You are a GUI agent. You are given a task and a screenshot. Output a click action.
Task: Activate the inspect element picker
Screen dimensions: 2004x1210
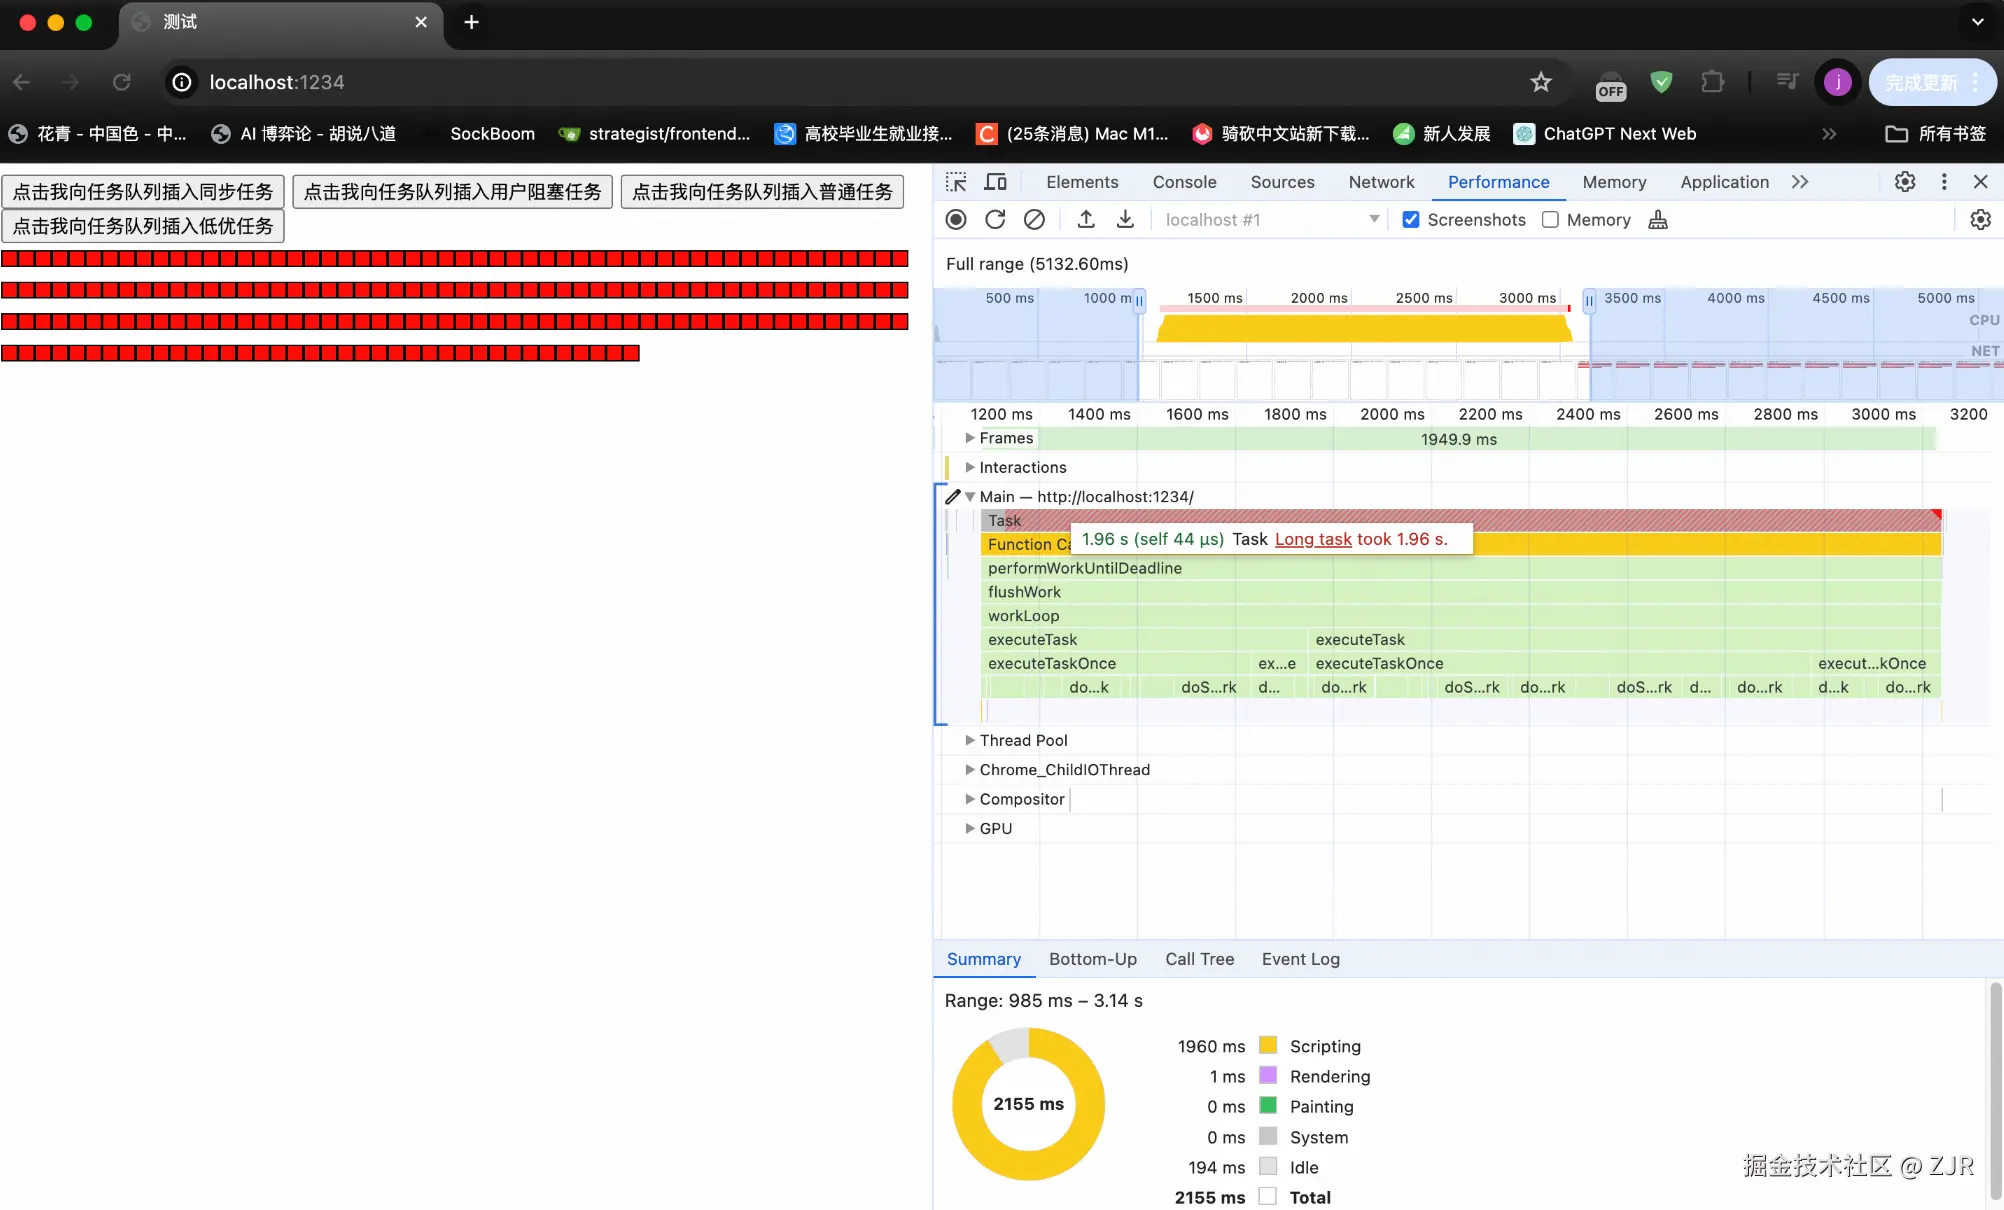click(x=956, y=182)
